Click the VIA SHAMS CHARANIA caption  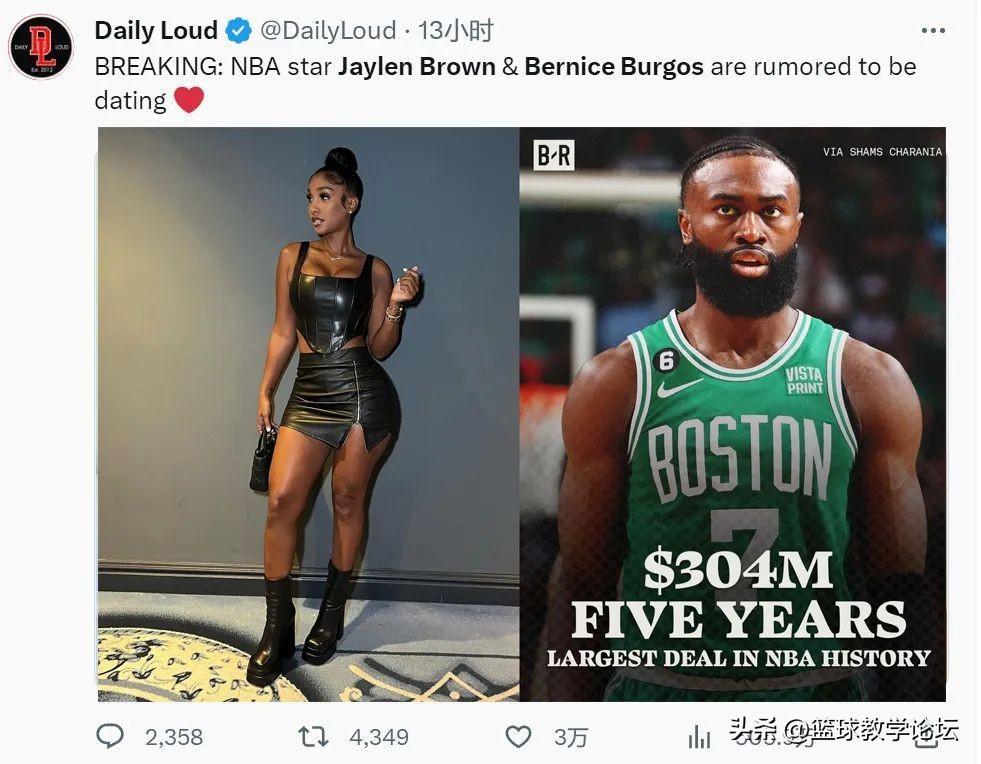pyautogui.click(x=882, y=152)
